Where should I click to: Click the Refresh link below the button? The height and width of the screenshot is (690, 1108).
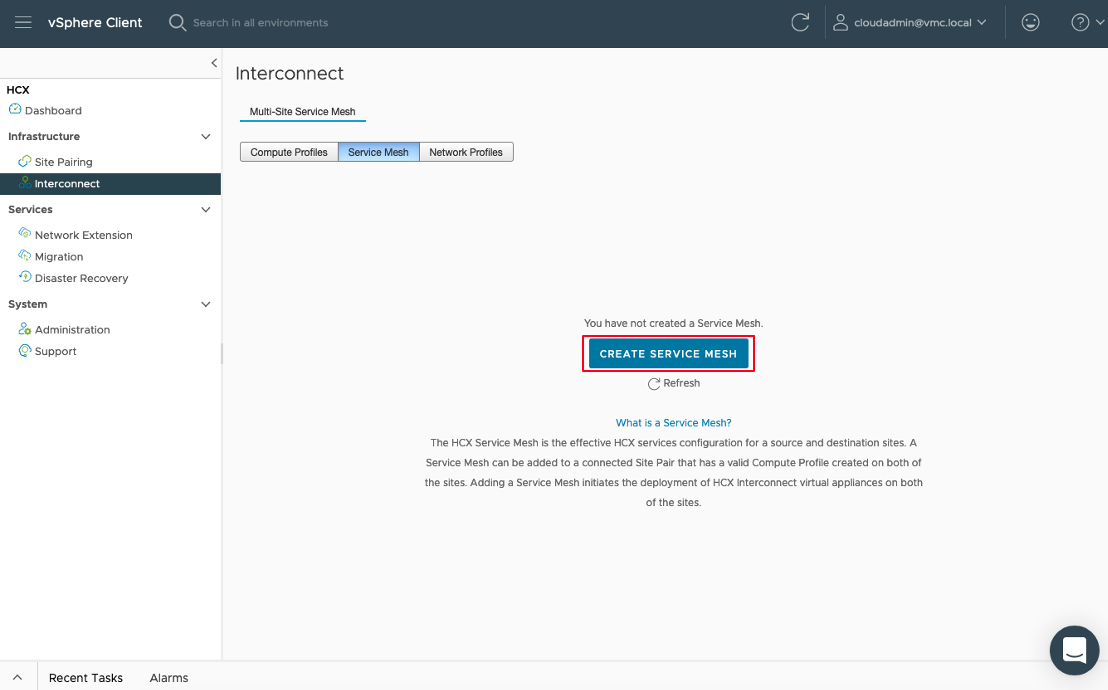click(674, 383)
